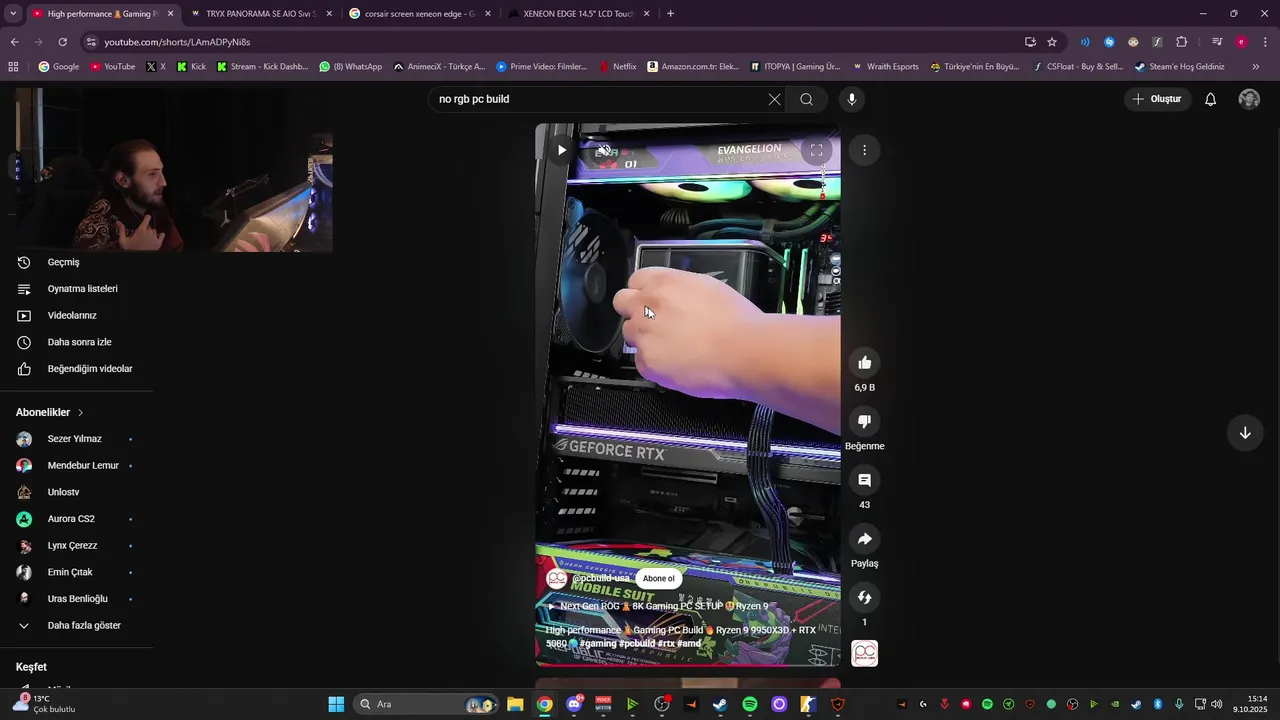Clear the search text with the X
Screen dimensions: 1280x720
[x=774, y=99]
